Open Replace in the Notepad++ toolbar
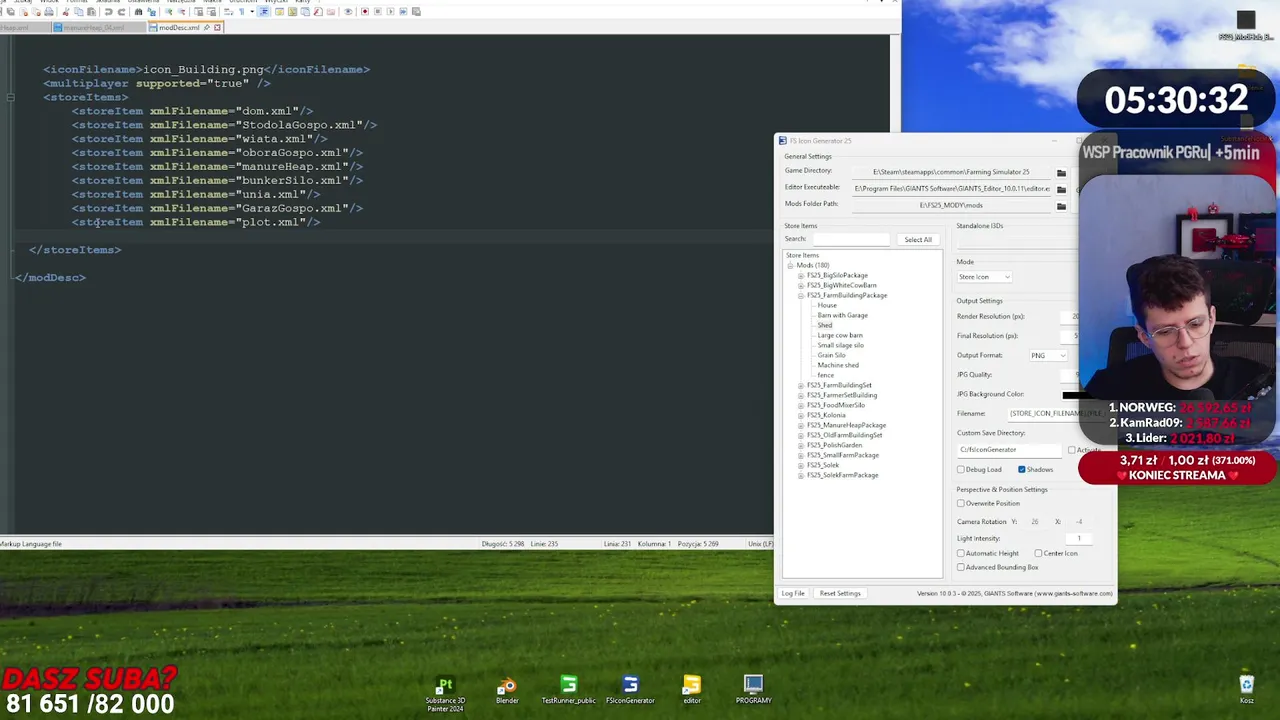The width and height of the screenshot is (1280, 720). click(x=151, y=12)
